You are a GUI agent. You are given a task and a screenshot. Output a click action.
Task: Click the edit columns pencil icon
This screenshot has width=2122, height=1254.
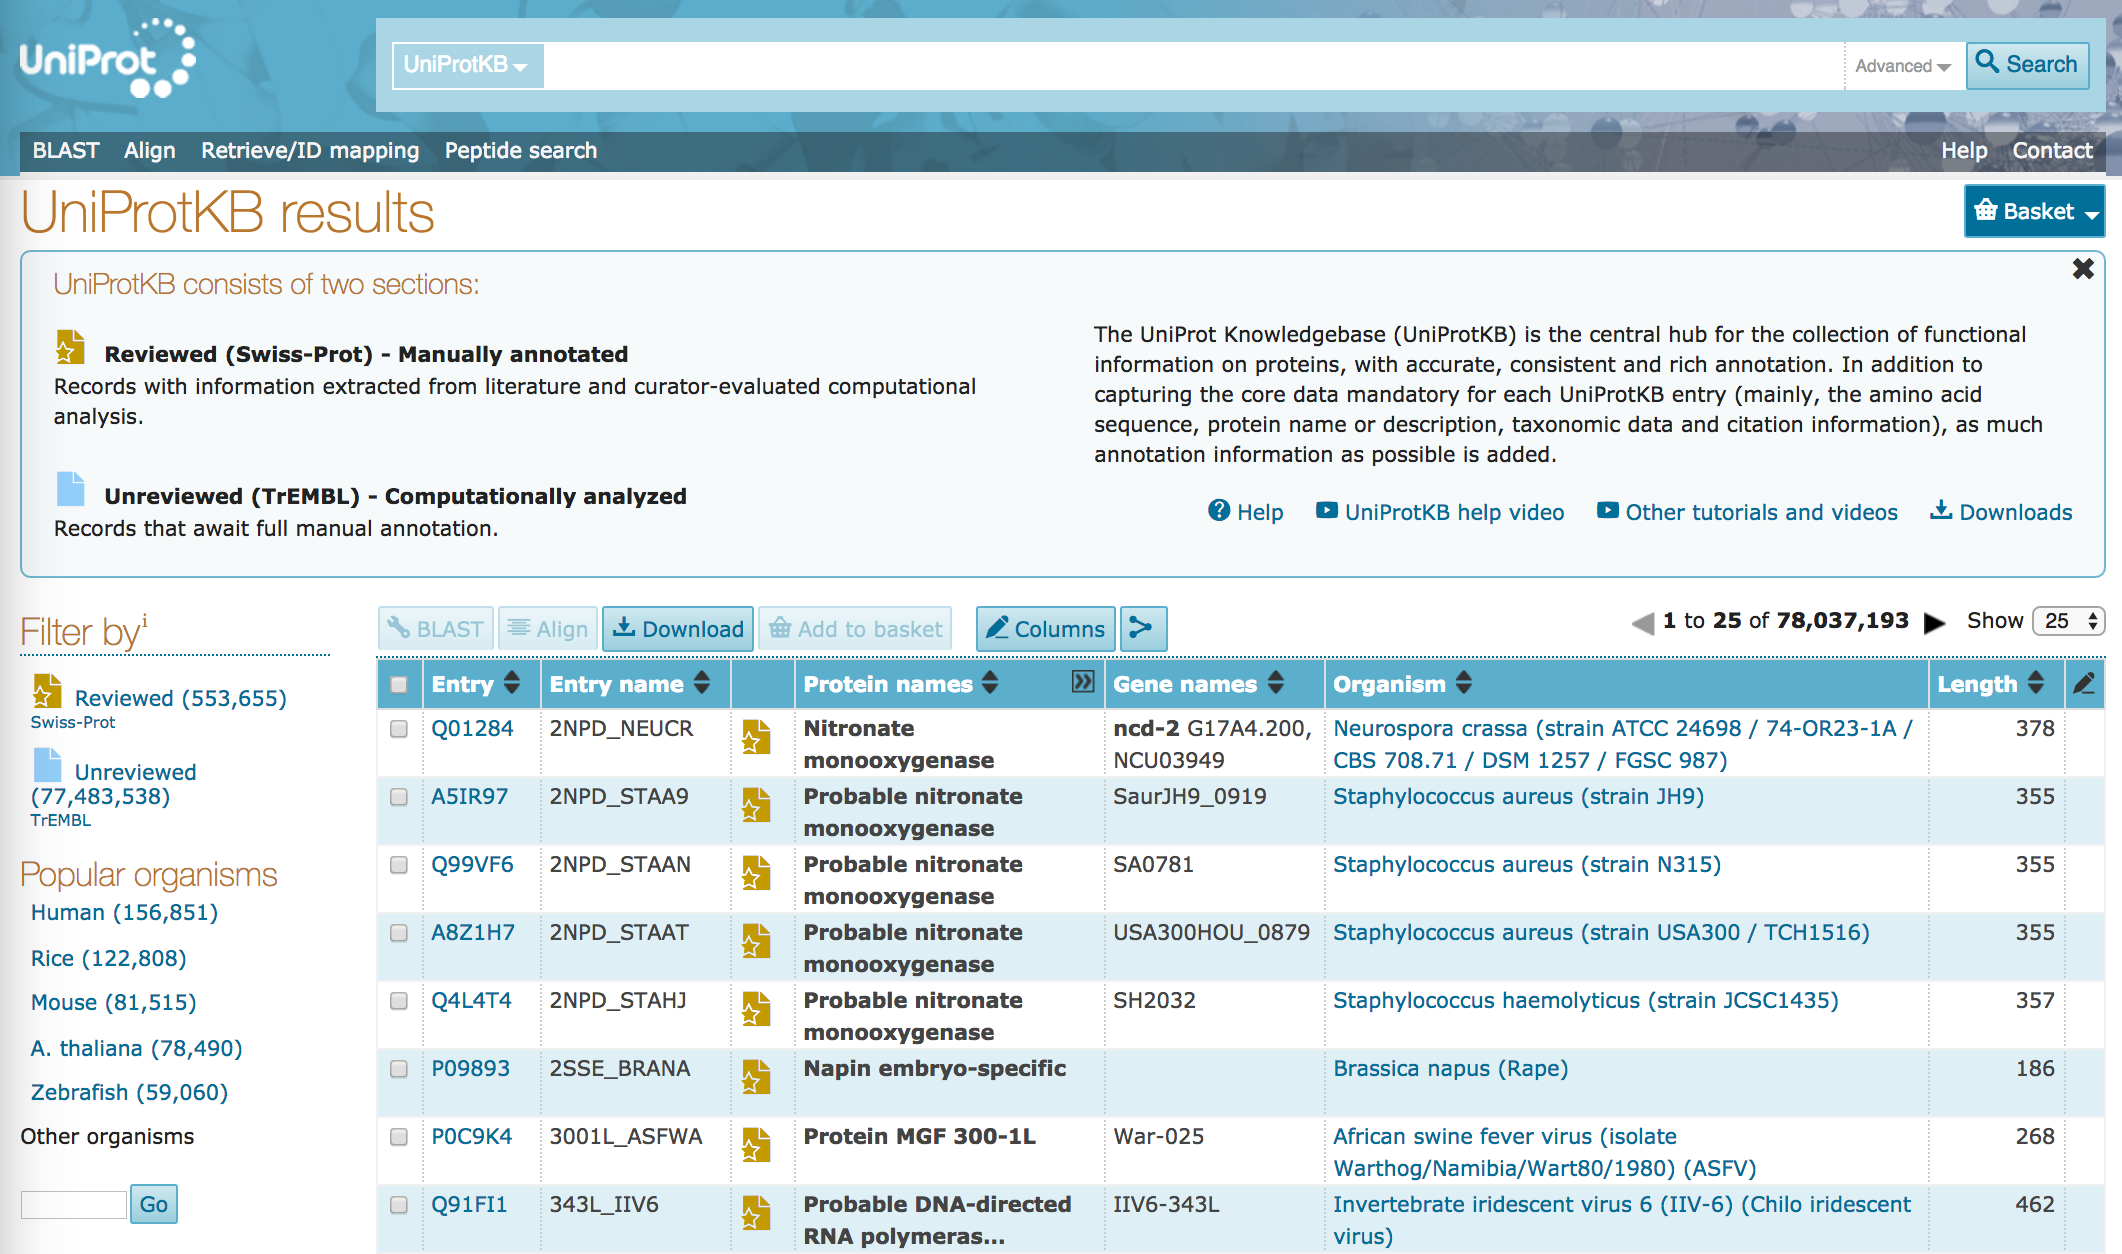[2084, 684]
